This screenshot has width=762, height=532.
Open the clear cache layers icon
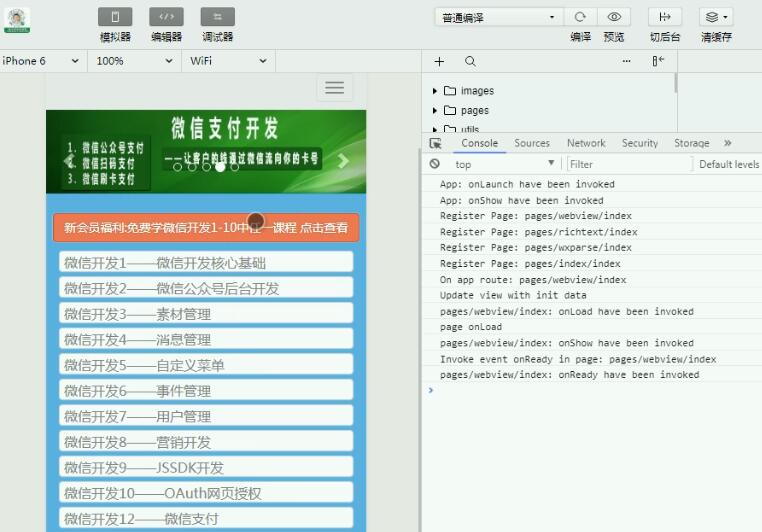716,17
